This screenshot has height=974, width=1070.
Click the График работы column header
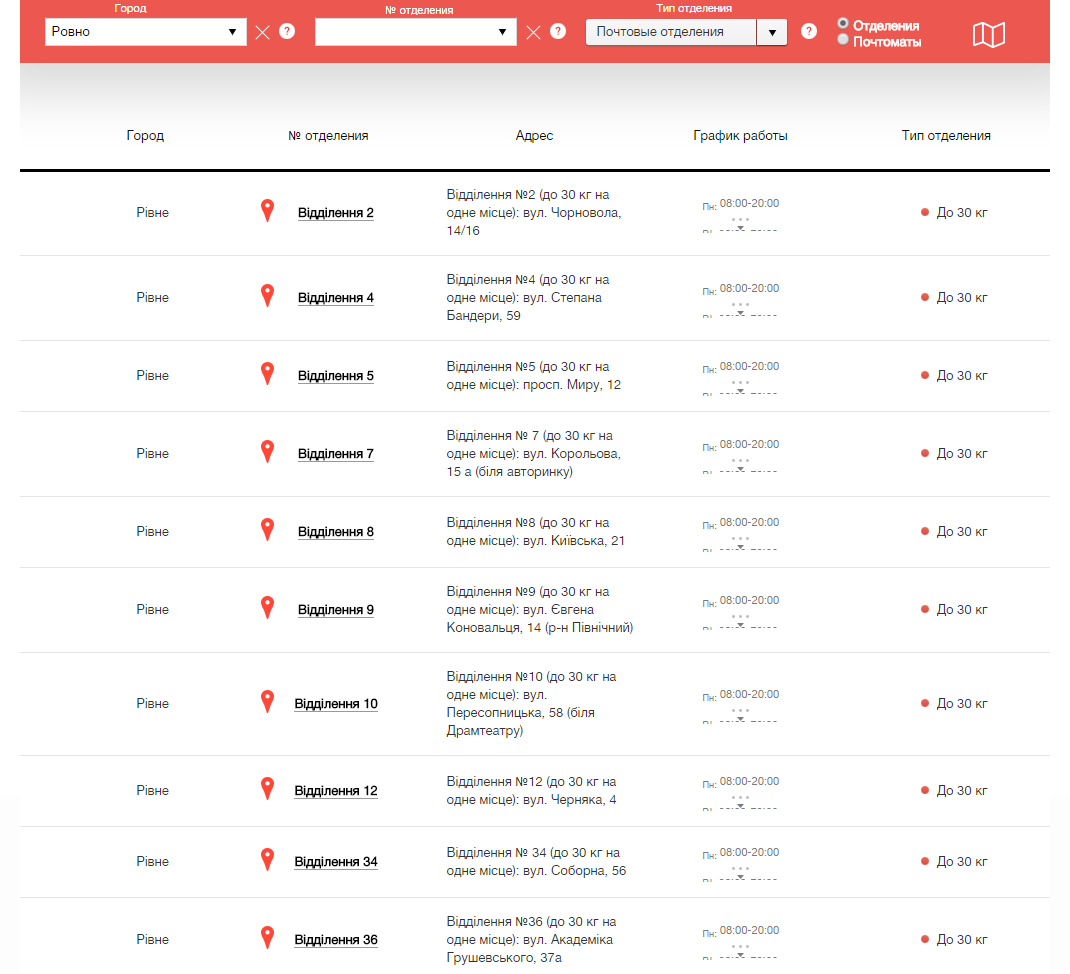(x=740, y=136)
